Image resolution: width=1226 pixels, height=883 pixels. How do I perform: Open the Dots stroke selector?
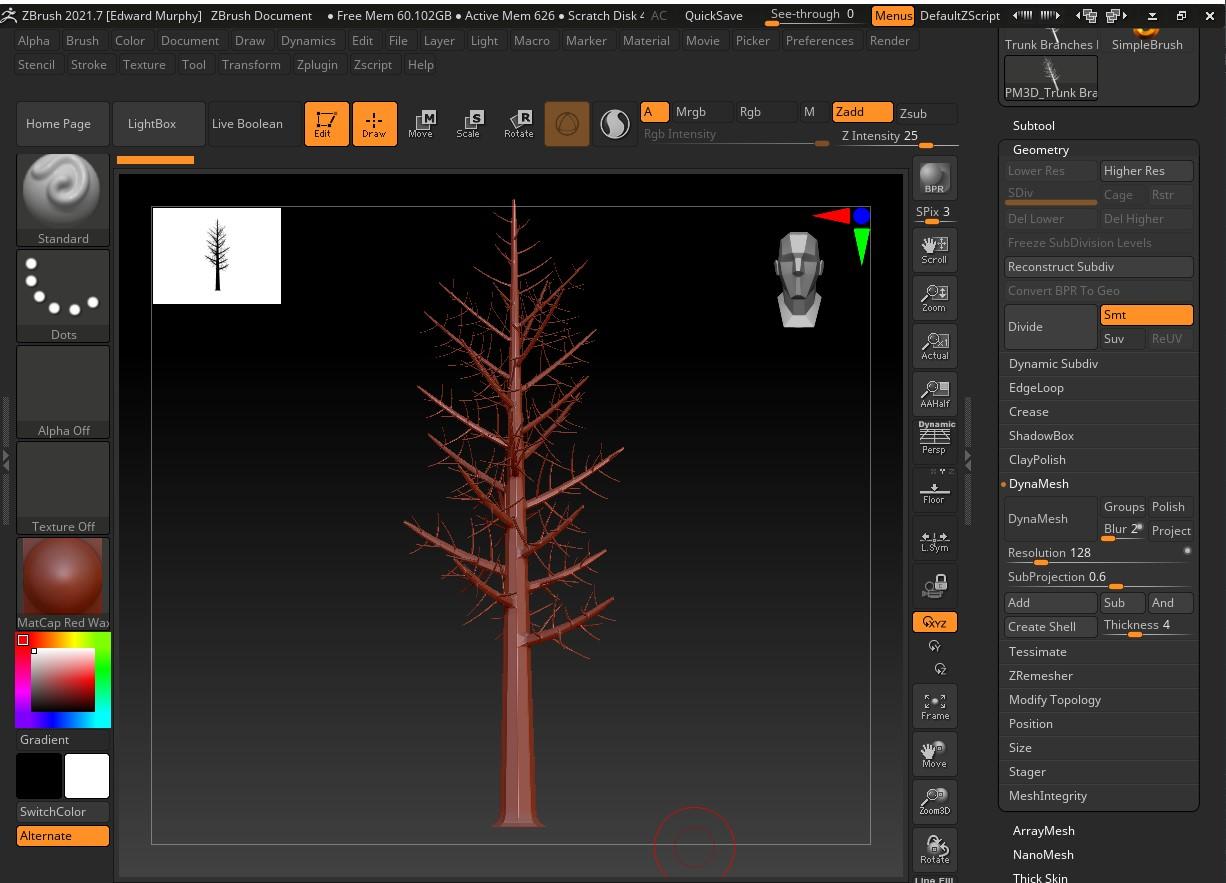pyautogui.click(x=63, y=296)
